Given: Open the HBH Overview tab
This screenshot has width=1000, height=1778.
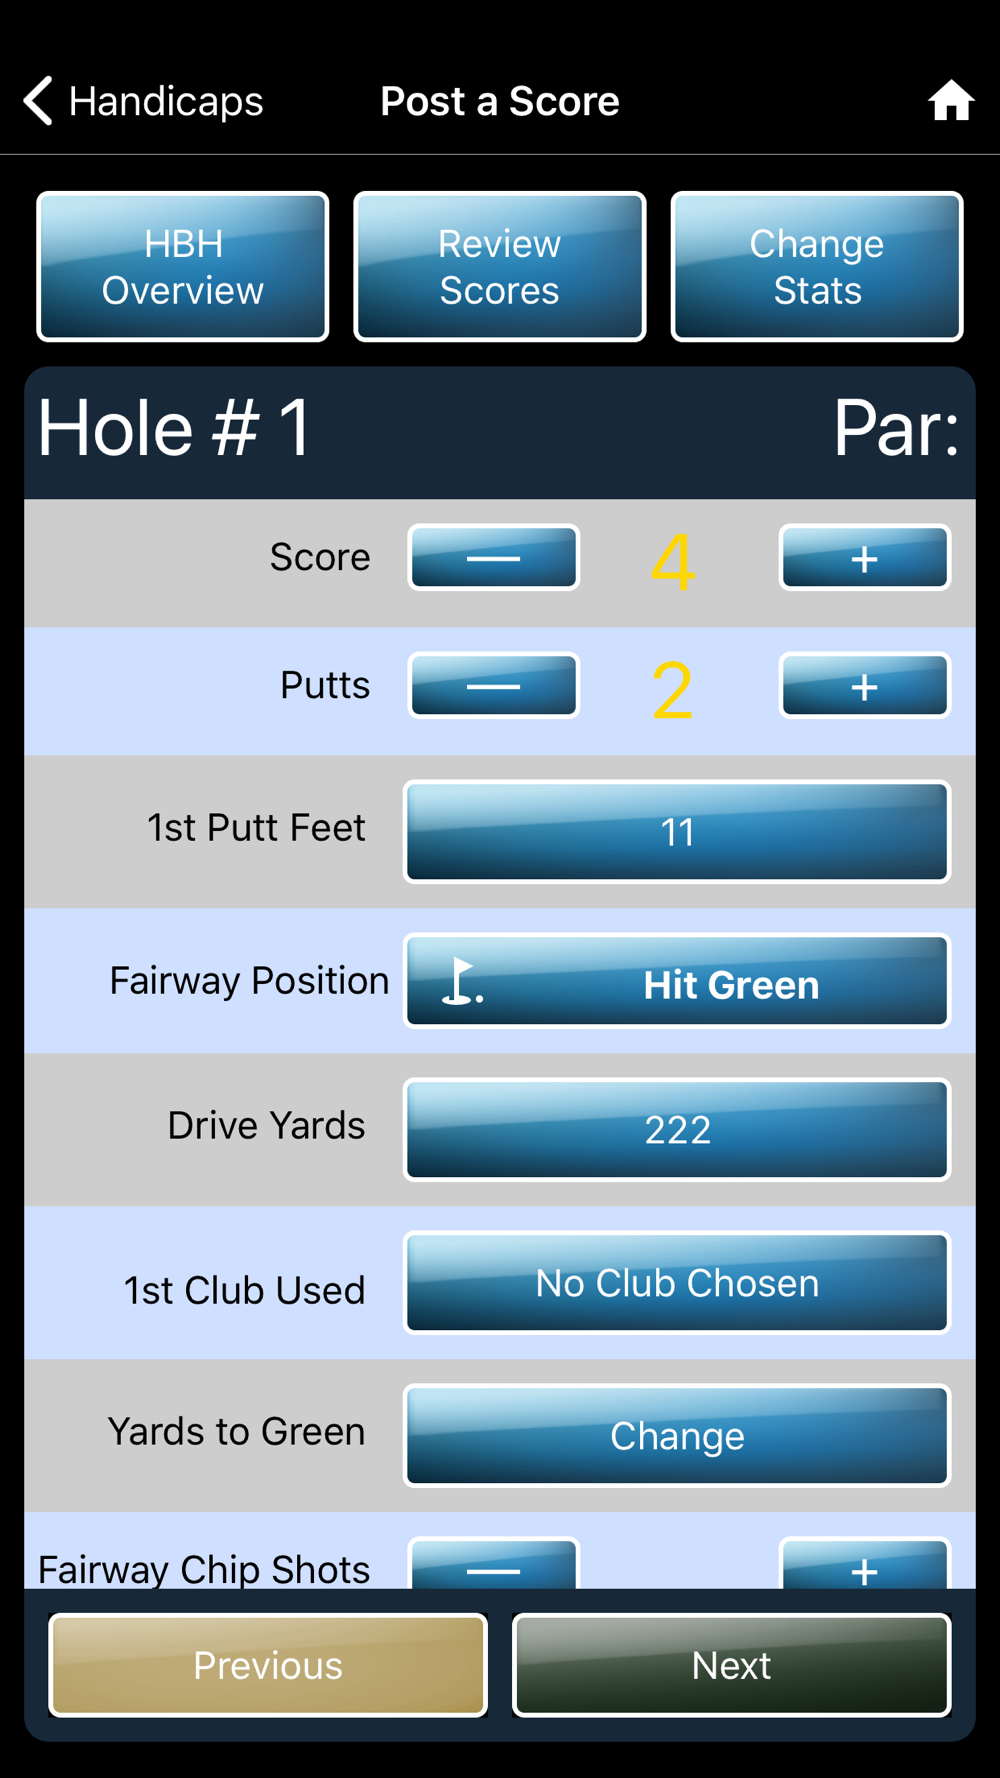Looking at the screenshot, I should (x=183, y=267).
